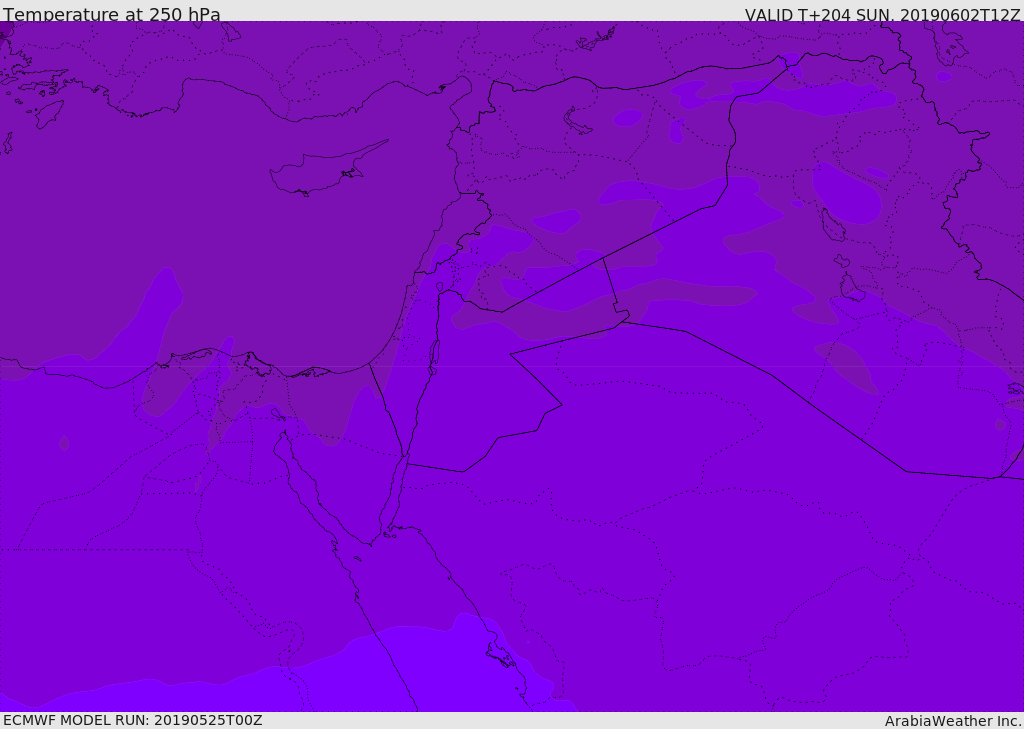Click the 'Temperature at 250 hPa' title text
The image size is (1024, 729).
(112, 14)
